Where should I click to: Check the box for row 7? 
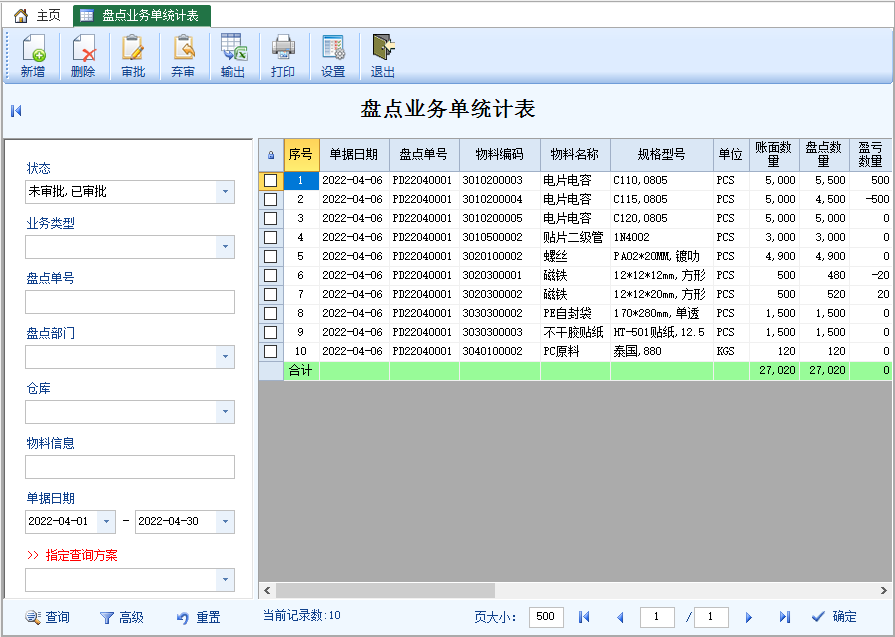point(271,294)
